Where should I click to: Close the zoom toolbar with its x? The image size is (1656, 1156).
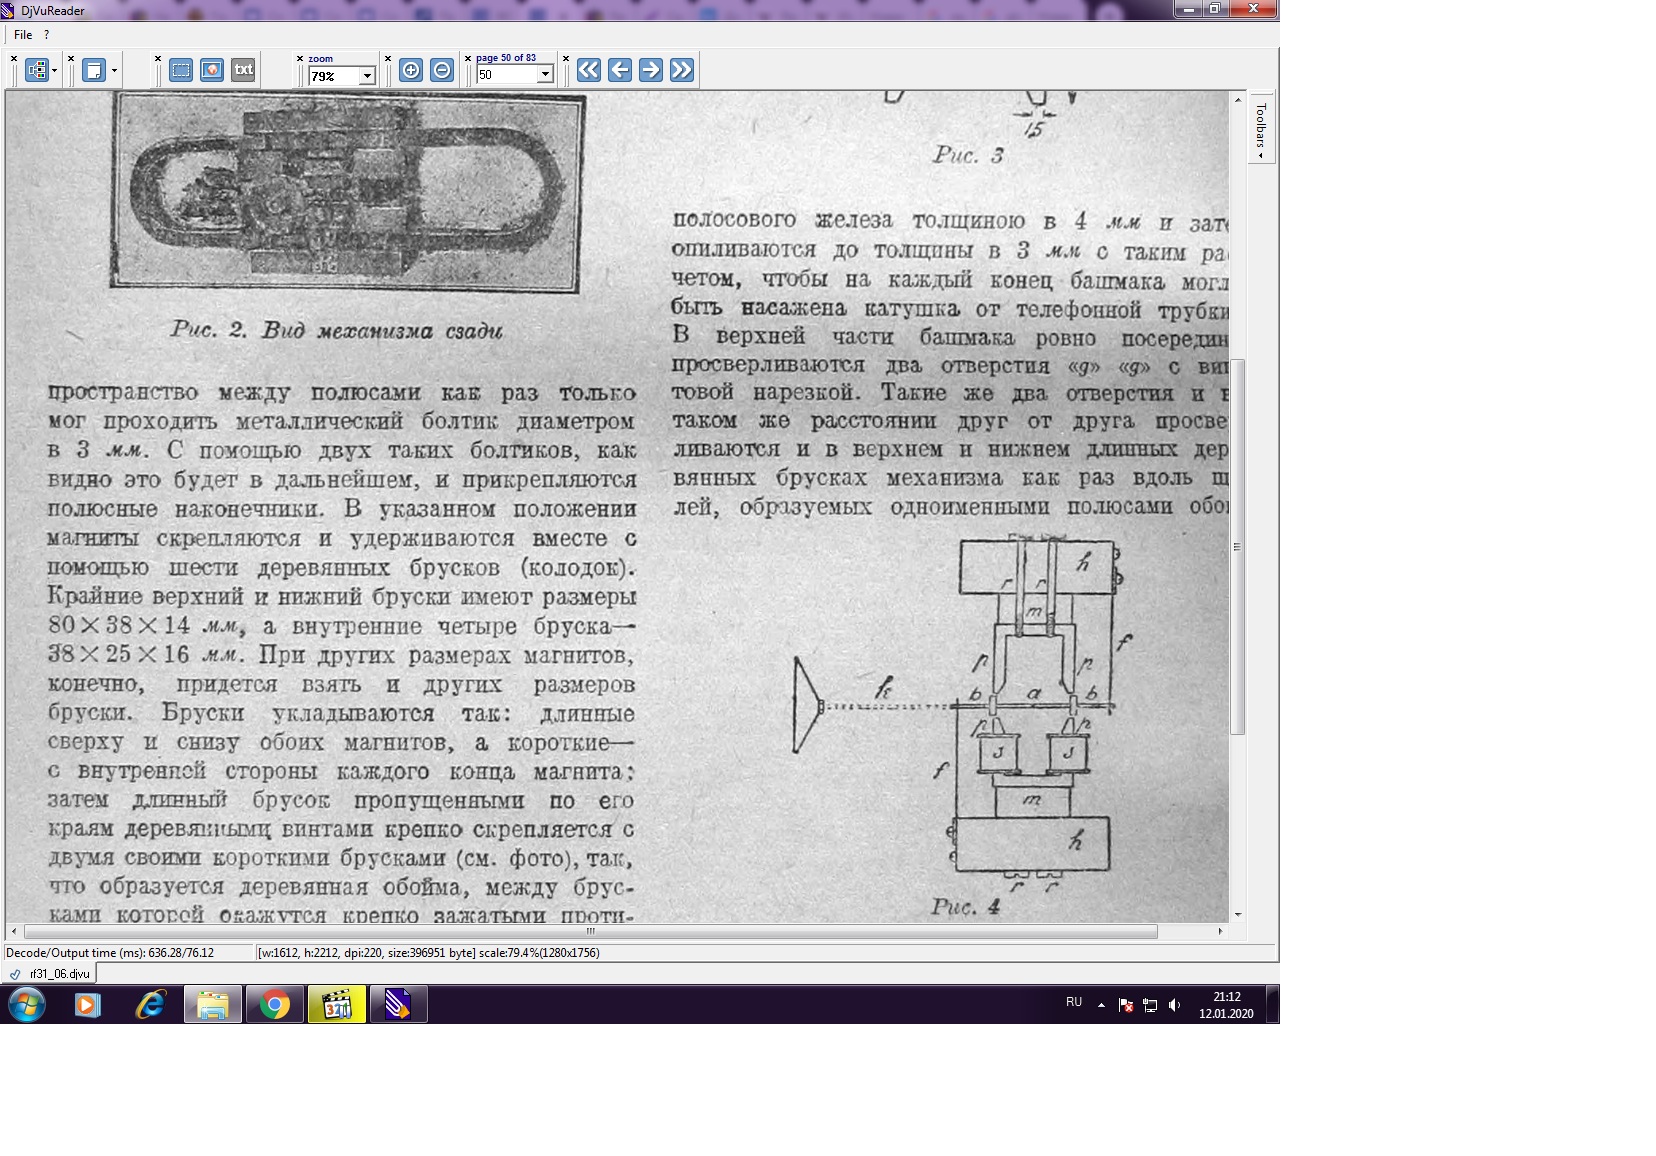tap(300, 59)
